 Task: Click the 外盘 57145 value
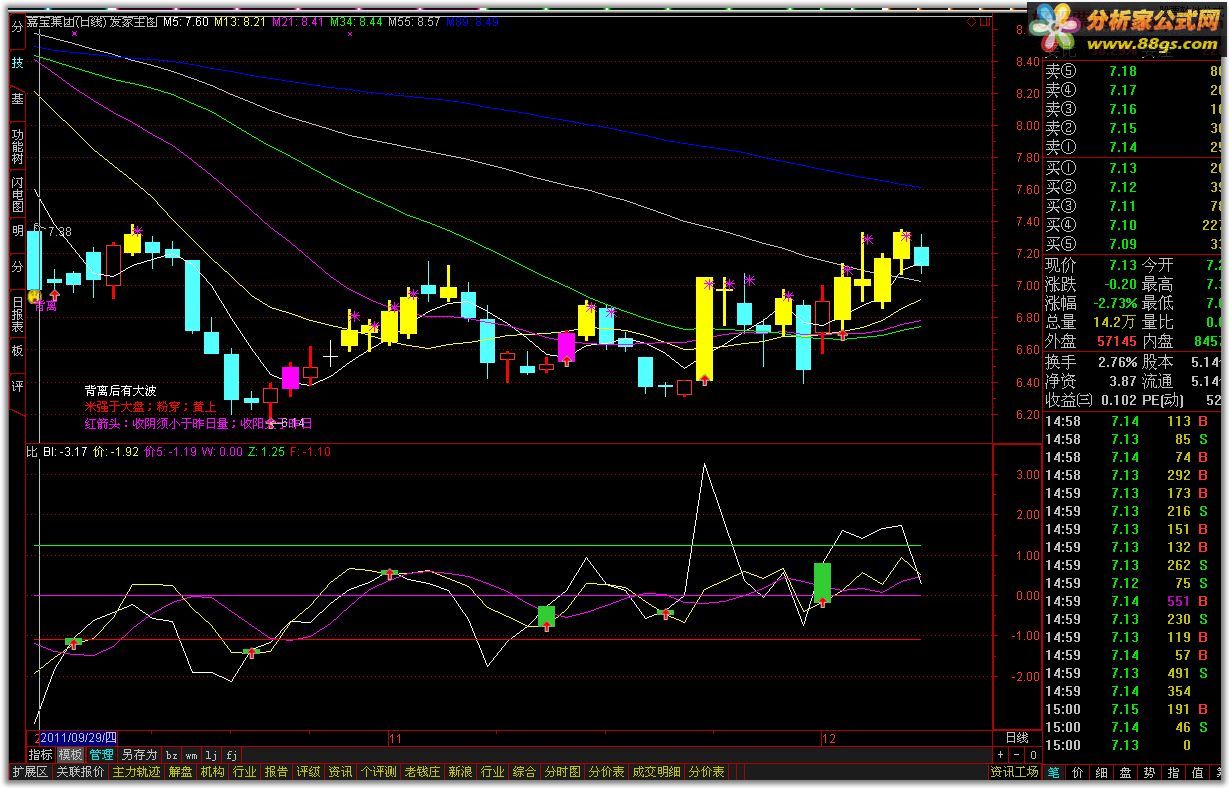tap(1115, 341)
